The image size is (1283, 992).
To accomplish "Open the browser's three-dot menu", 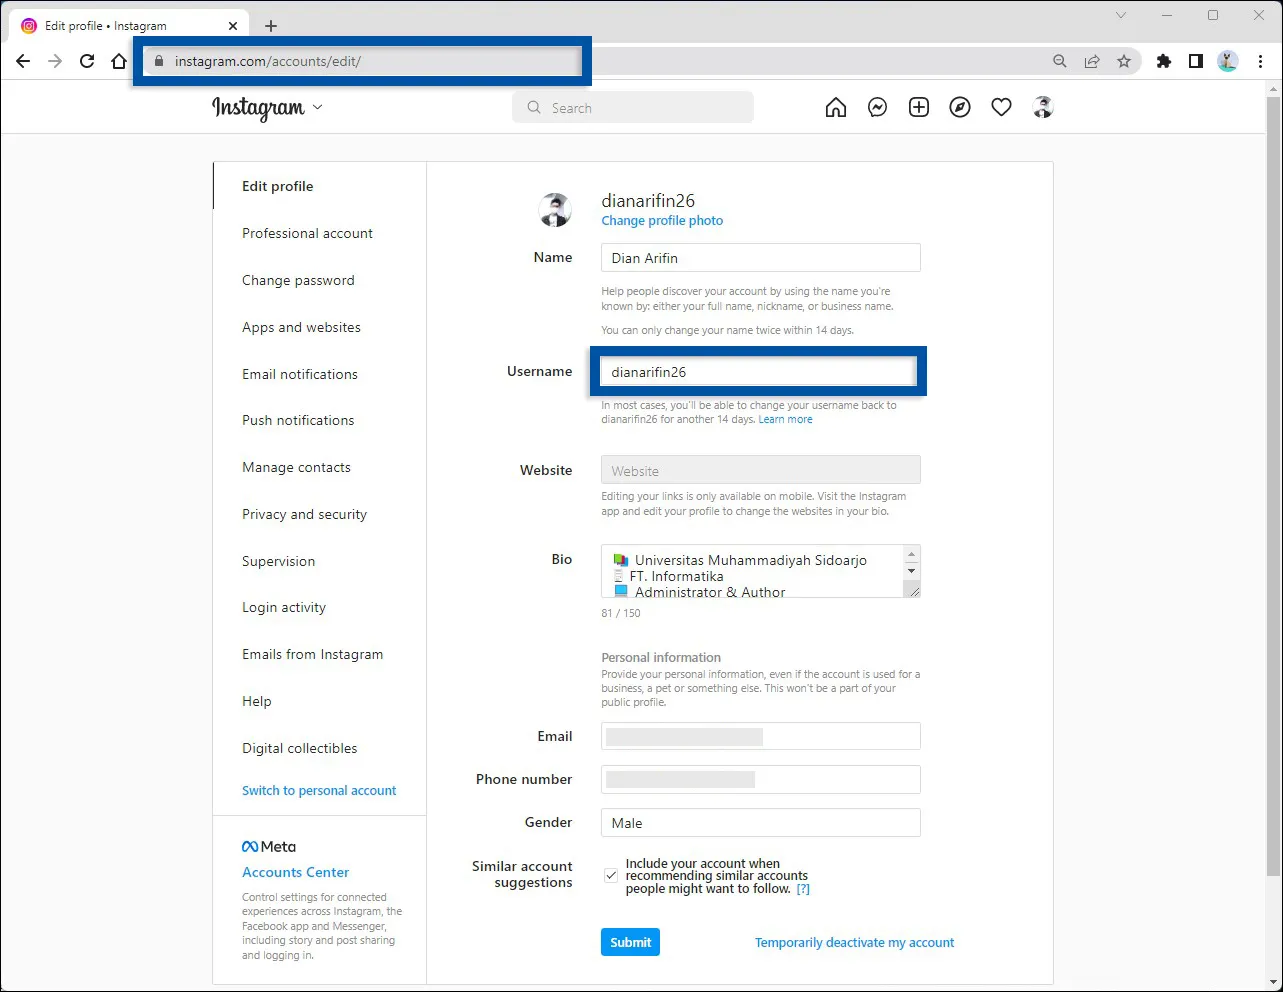I will [1260, 61].
